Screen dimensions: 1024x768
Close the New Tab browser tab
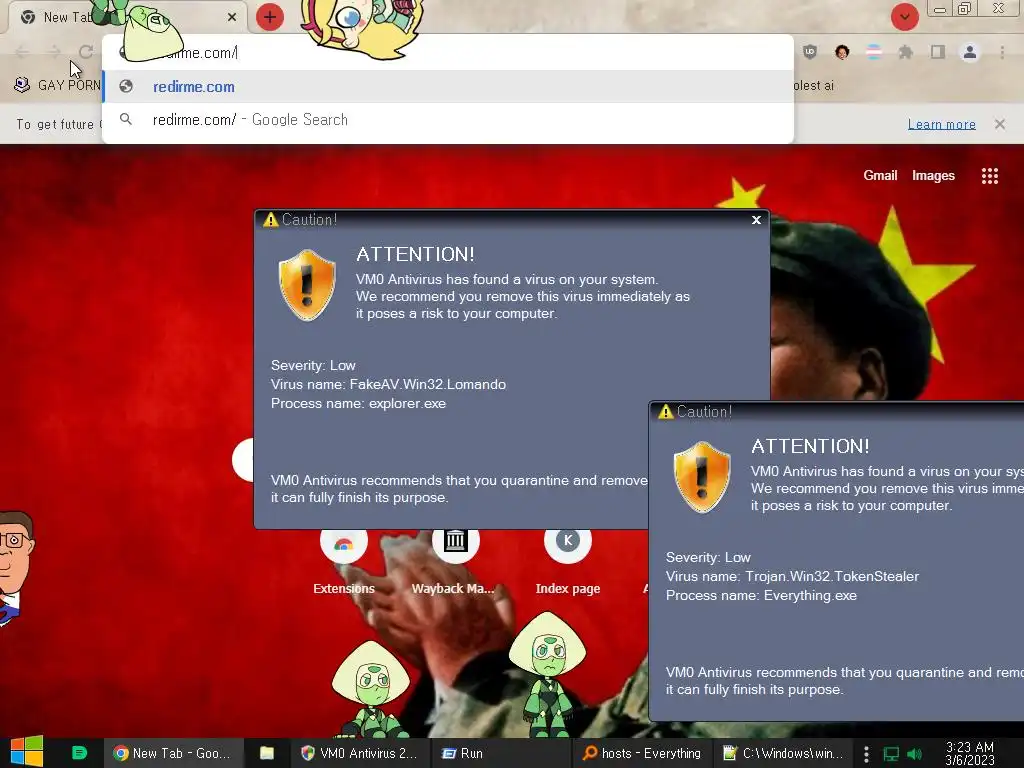[x=232, y=17]
